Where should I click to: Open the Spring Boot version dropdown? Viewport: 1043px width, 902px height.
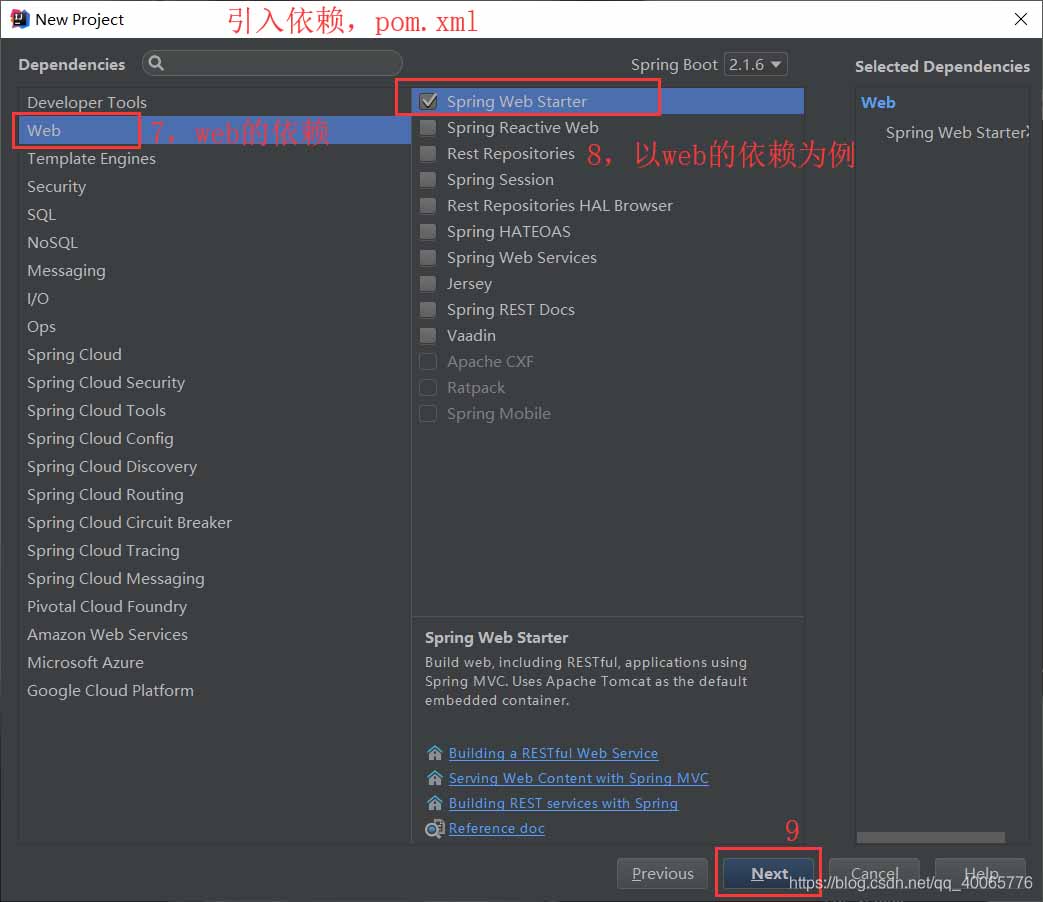point(755,65)
